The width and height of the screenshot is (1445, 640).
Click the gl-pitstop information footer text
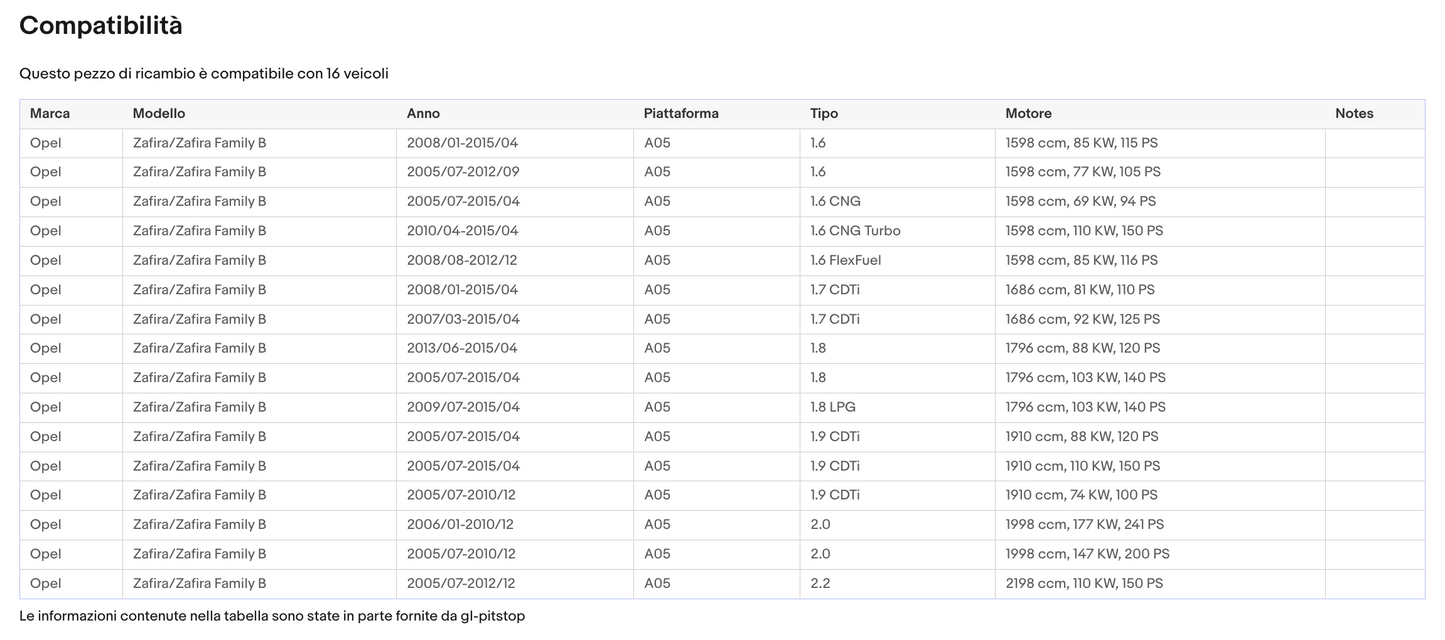272,616
